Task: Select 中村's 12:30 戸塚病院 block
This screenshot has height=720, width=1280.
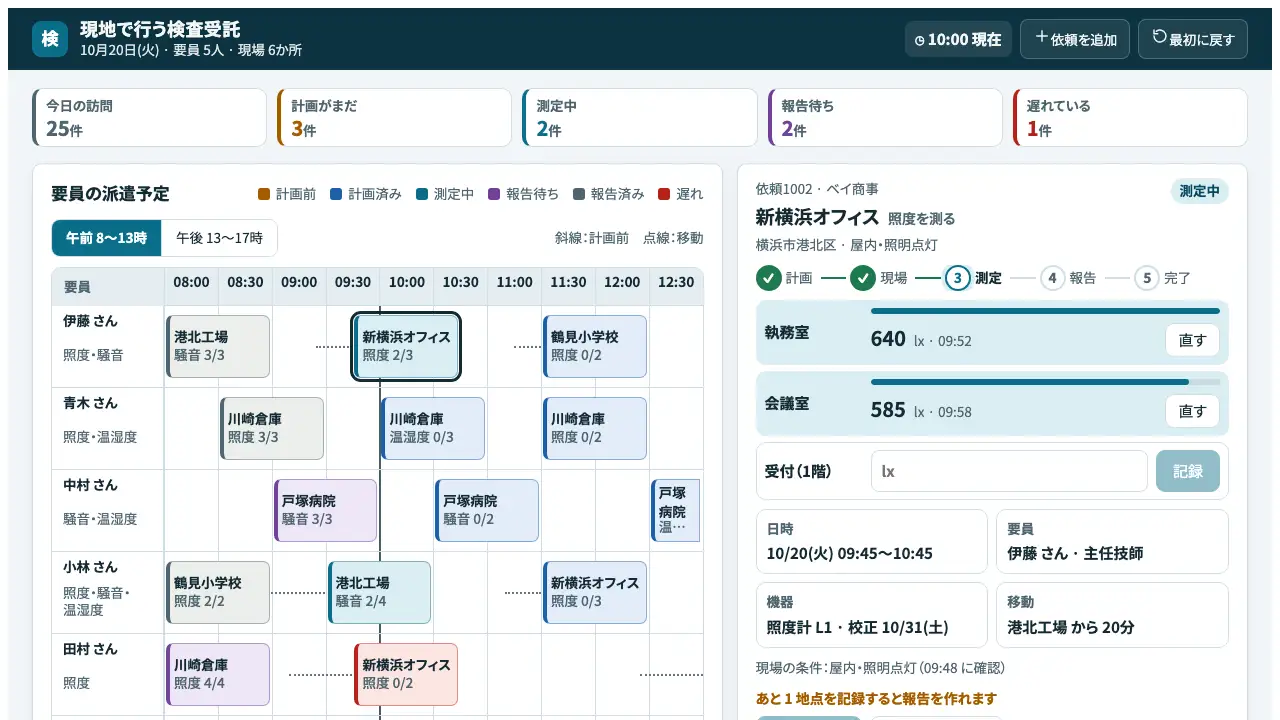Action: click(676, 511)
